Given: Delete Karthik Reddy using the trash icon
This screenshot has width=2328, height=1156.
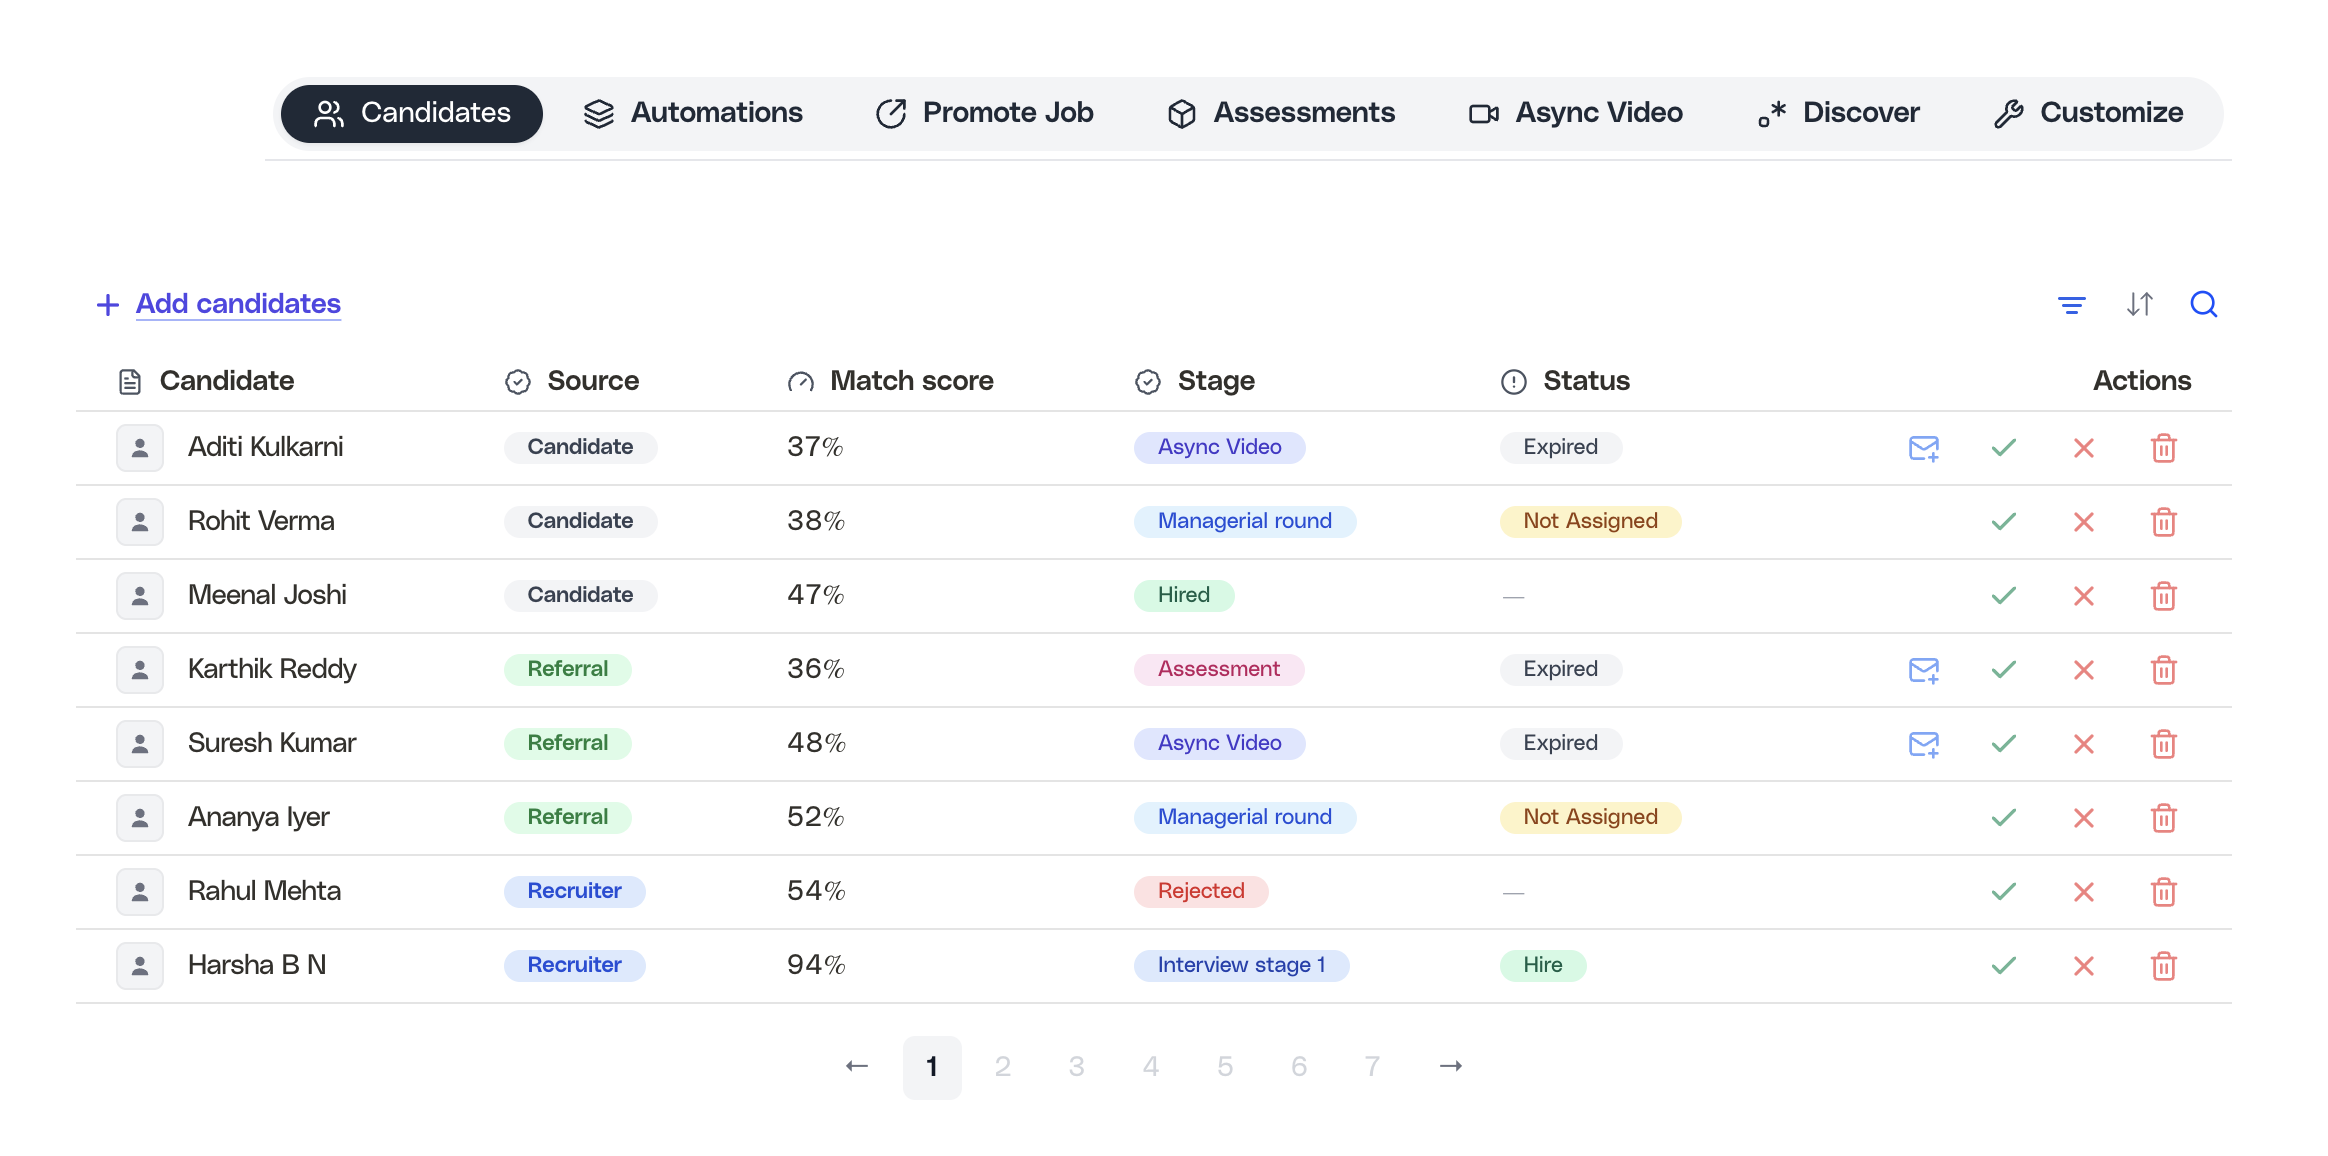Looking at the screenshot, I should pos(2164,670).
